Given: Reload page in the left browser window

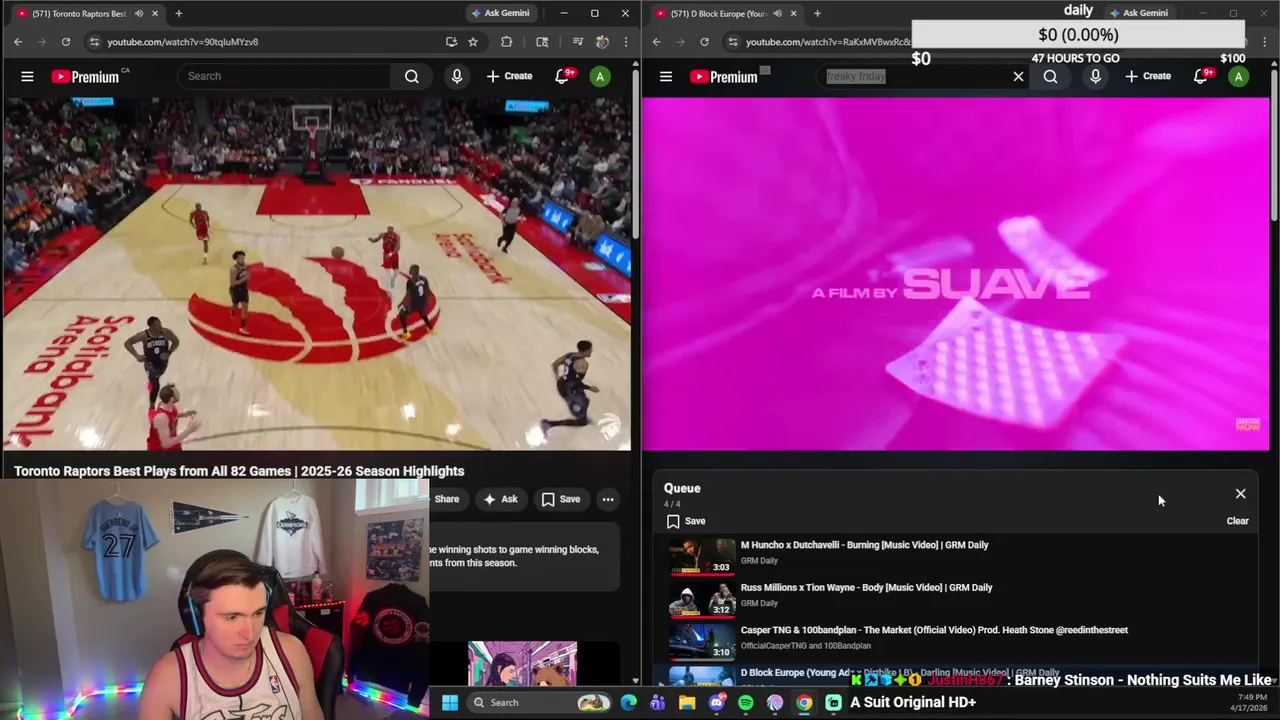Looking at the screenshot, I should (x=66, y=42).
